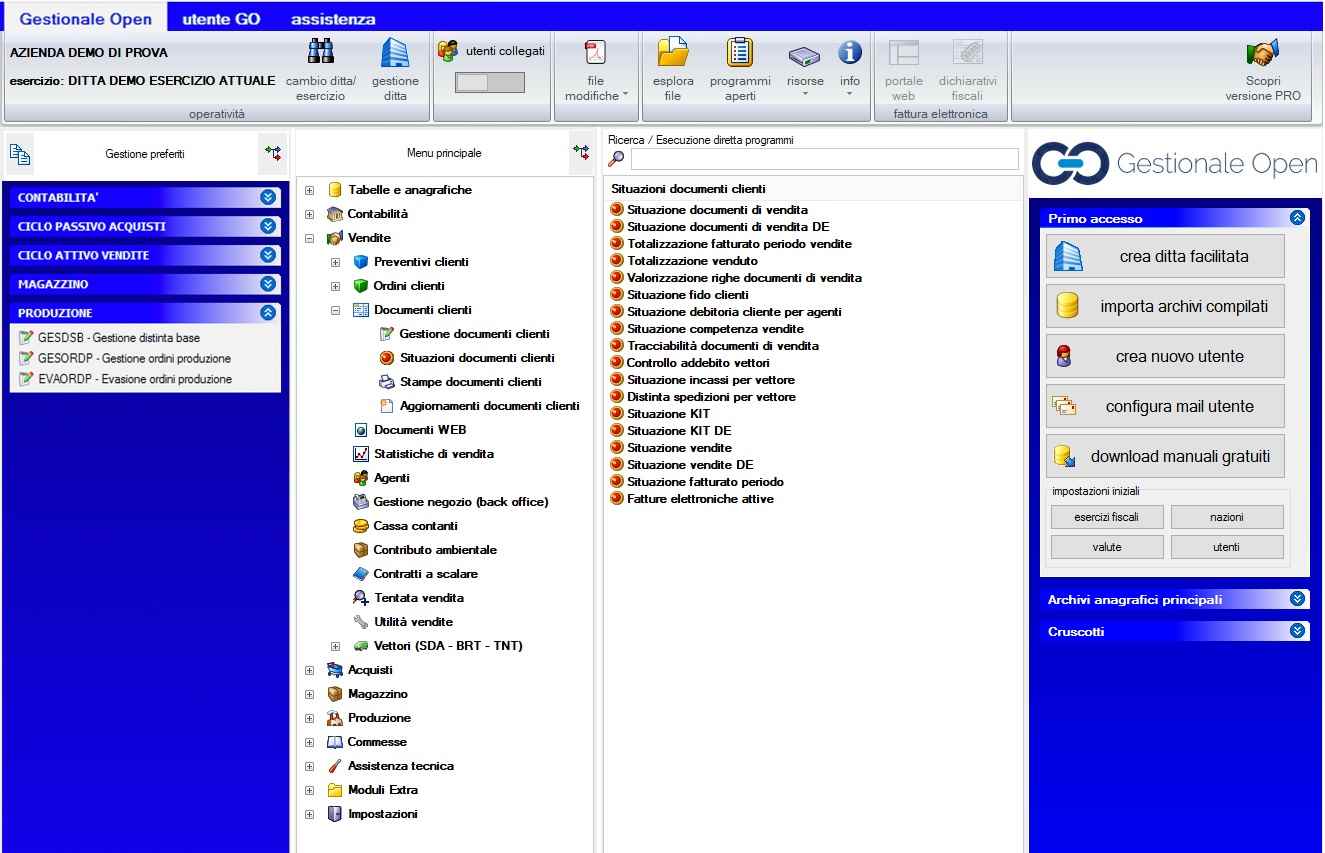Open Situazione fido clienti from list
Image resolution: width=1325 pixels, height=853 pixels.
pos(687,295)
